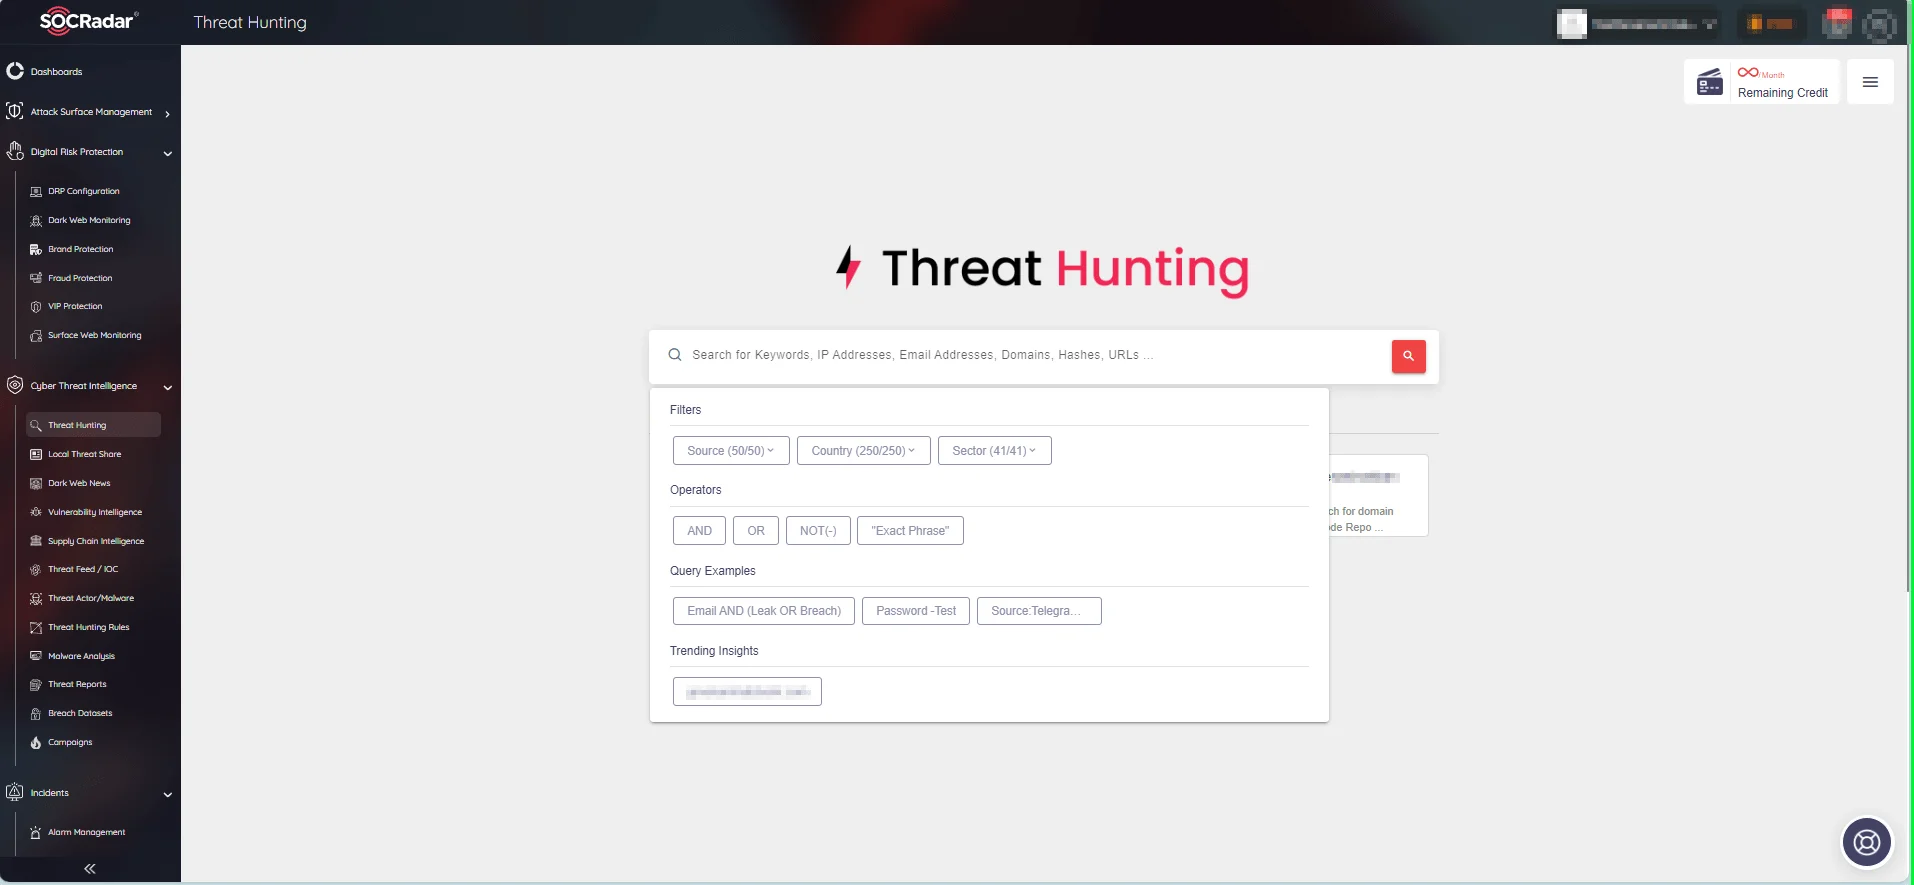This screenshot has height=885, width=1914.
Task: Insert the AND operator
Action: [700, 531]
